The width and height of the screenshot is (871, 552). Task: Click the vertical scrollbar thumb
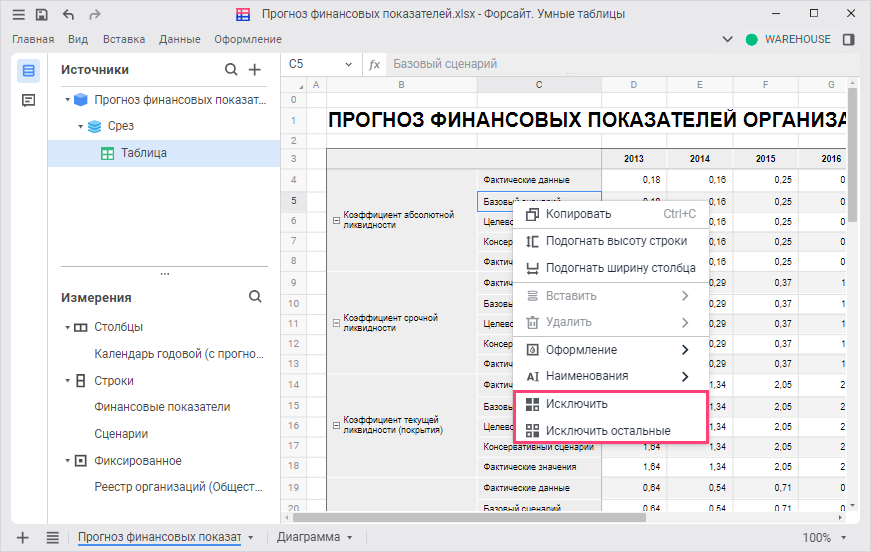click(x=854, y=154)
